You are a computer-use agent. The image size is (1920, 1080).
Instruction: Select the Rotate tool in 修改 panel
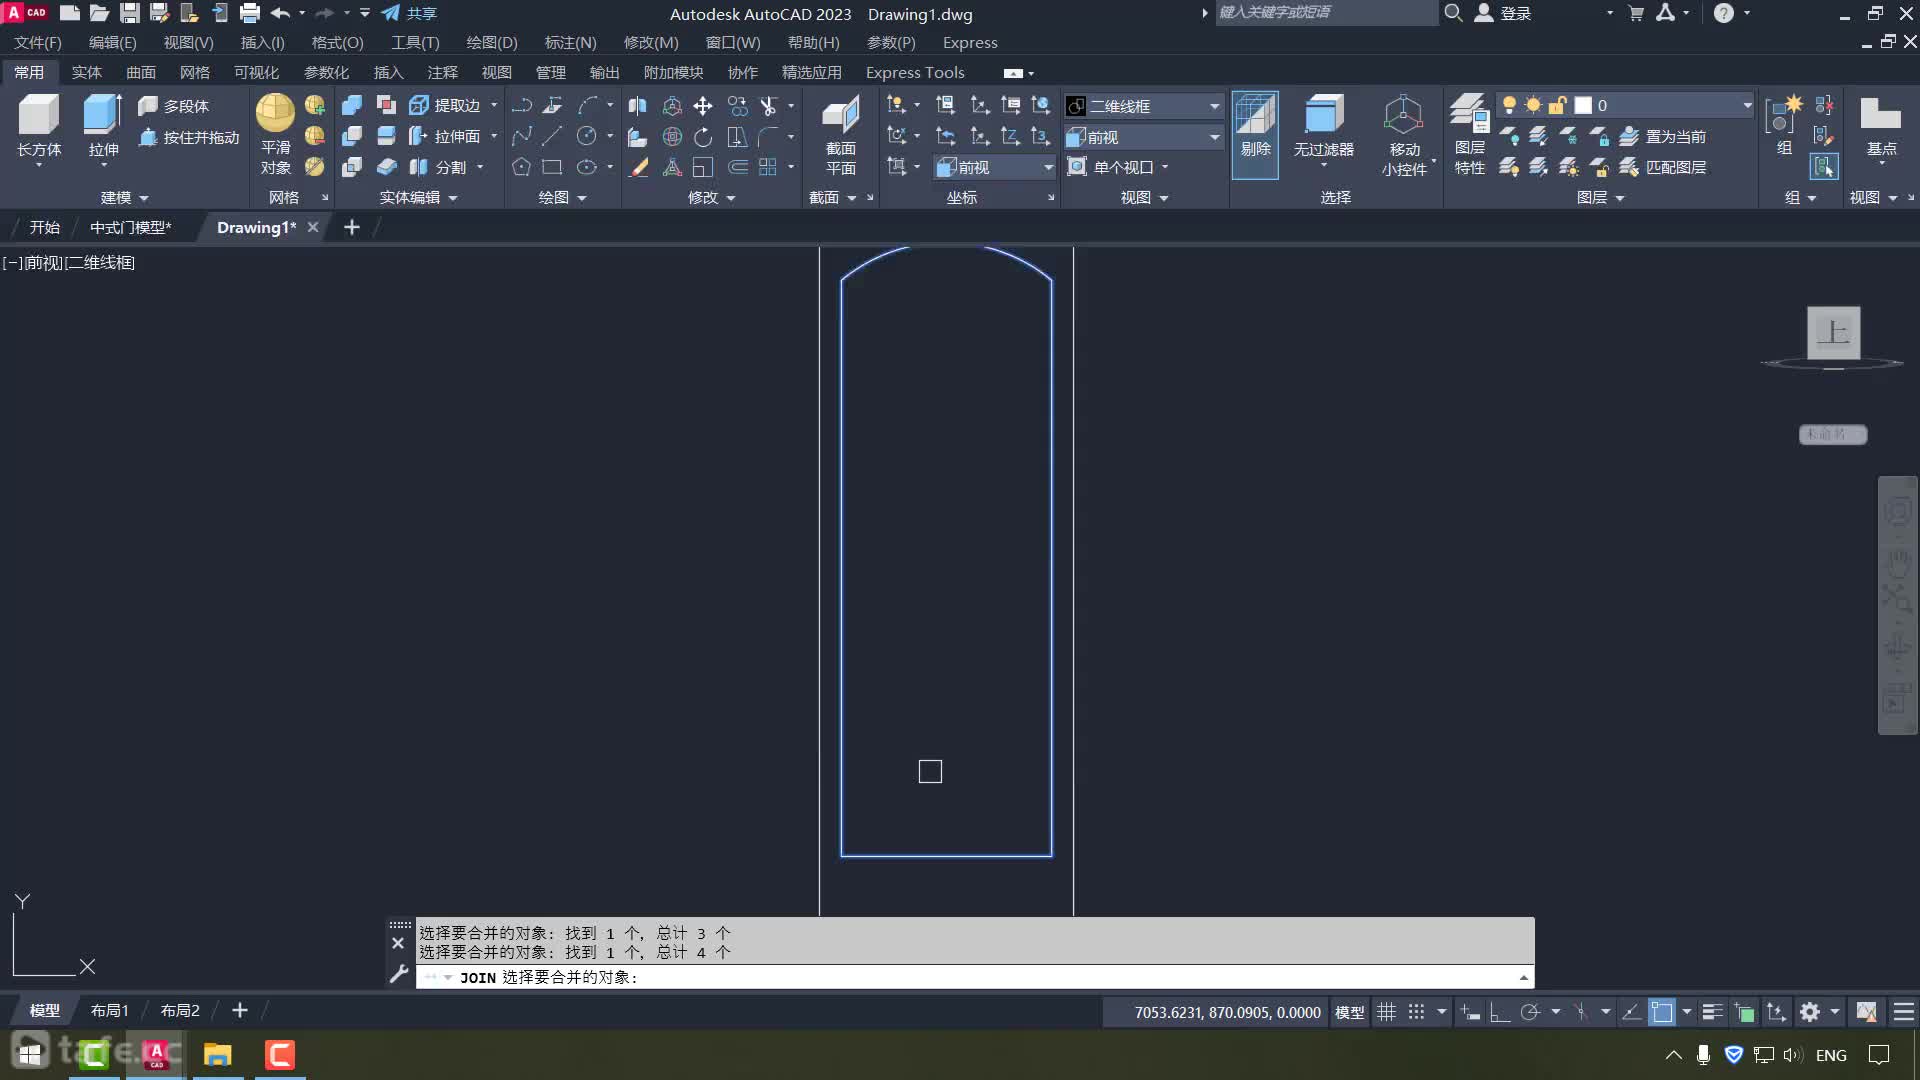(703, 137)
